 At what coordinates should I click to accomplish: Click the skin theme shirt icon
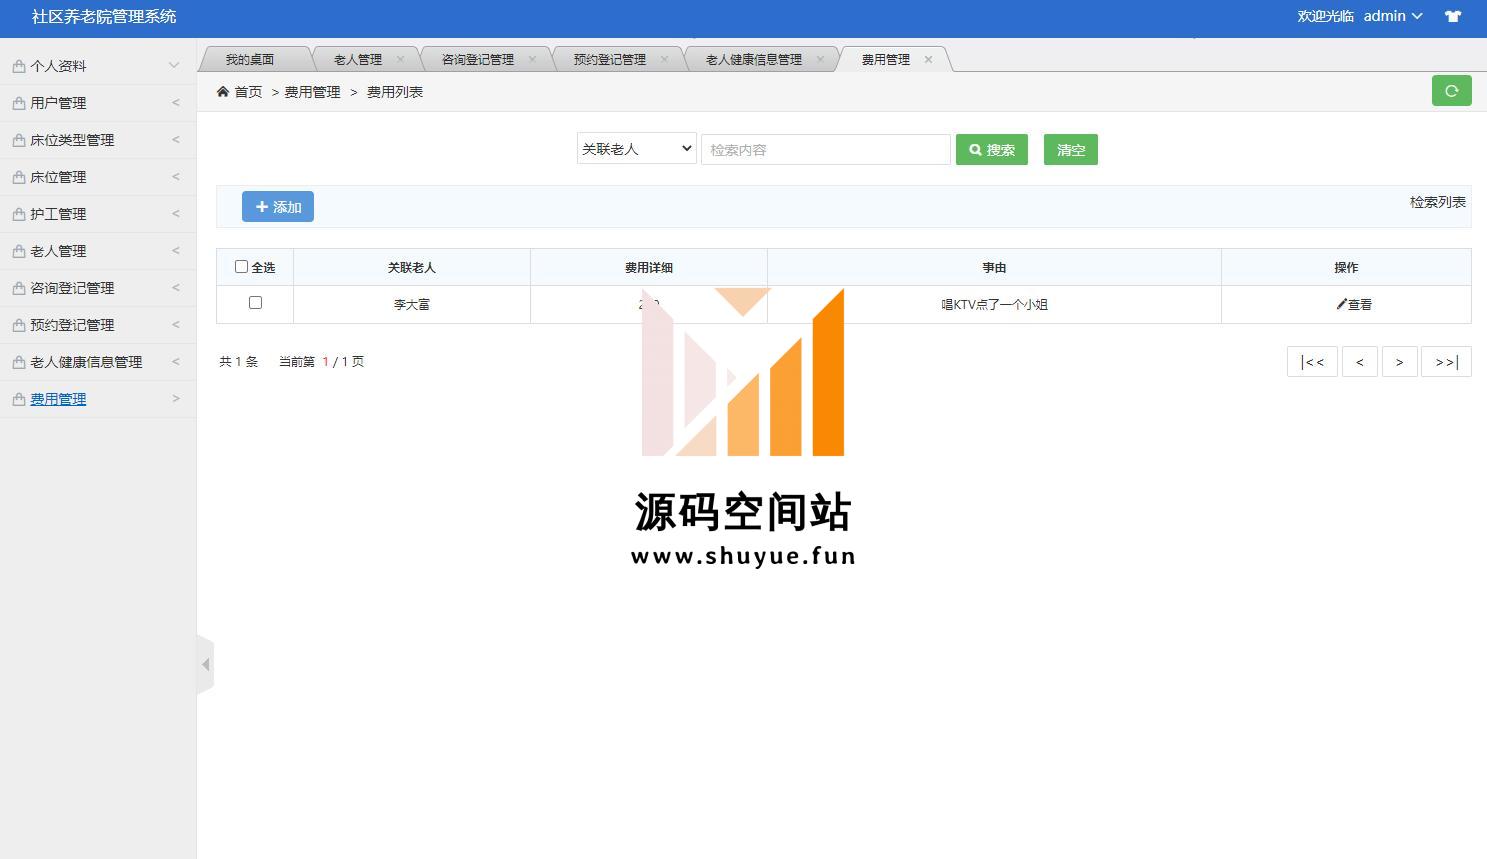(1452, 16)
